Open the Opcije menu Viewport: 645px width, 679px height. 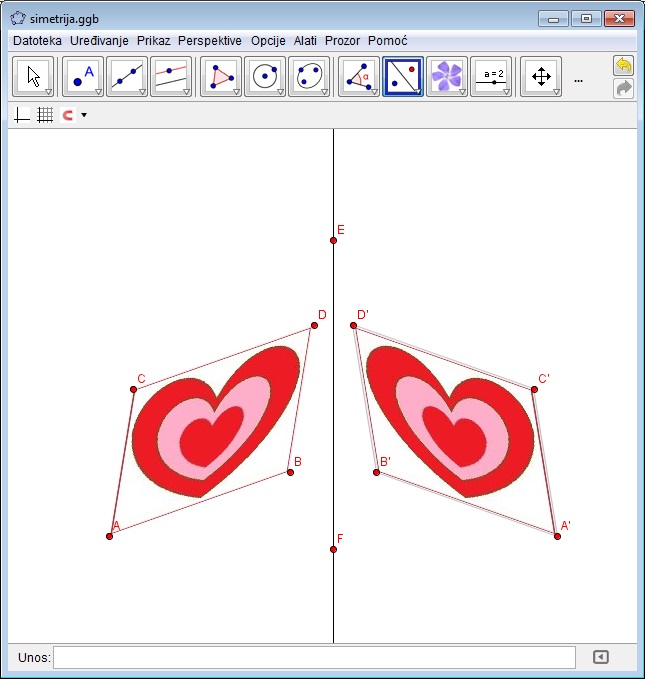click(268, 41)
